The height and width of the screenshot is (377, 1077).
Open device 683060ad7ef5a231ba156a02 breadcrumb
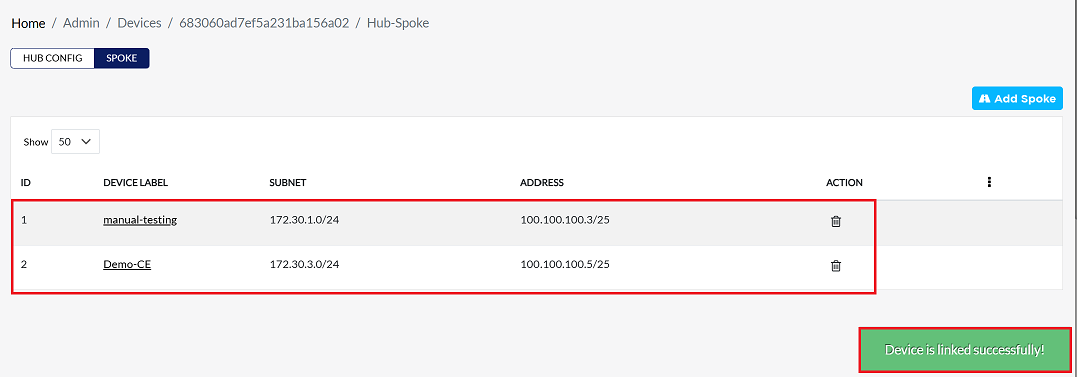pyautogui.click(x=264, y=23)
